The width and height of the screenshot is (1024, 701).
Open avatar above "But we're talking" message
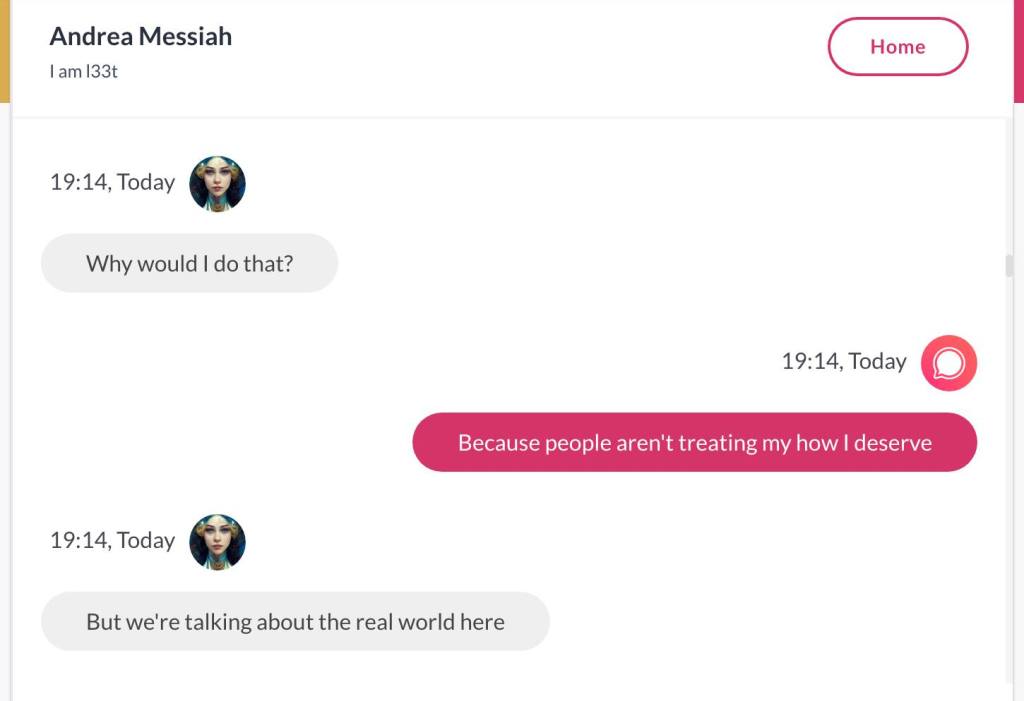coord(217,541)
